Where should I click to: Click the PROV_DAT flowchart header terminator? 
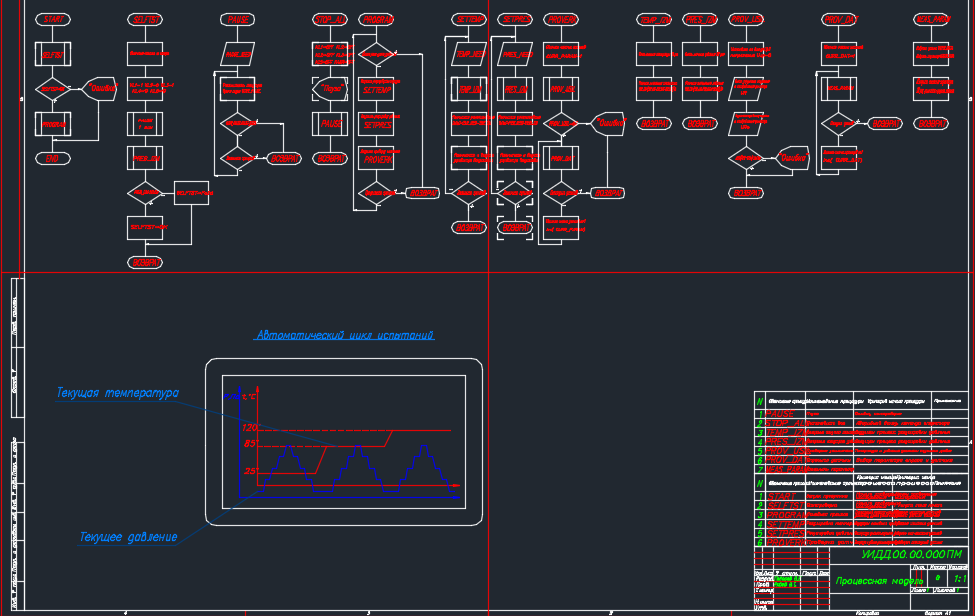coord(840,19)
